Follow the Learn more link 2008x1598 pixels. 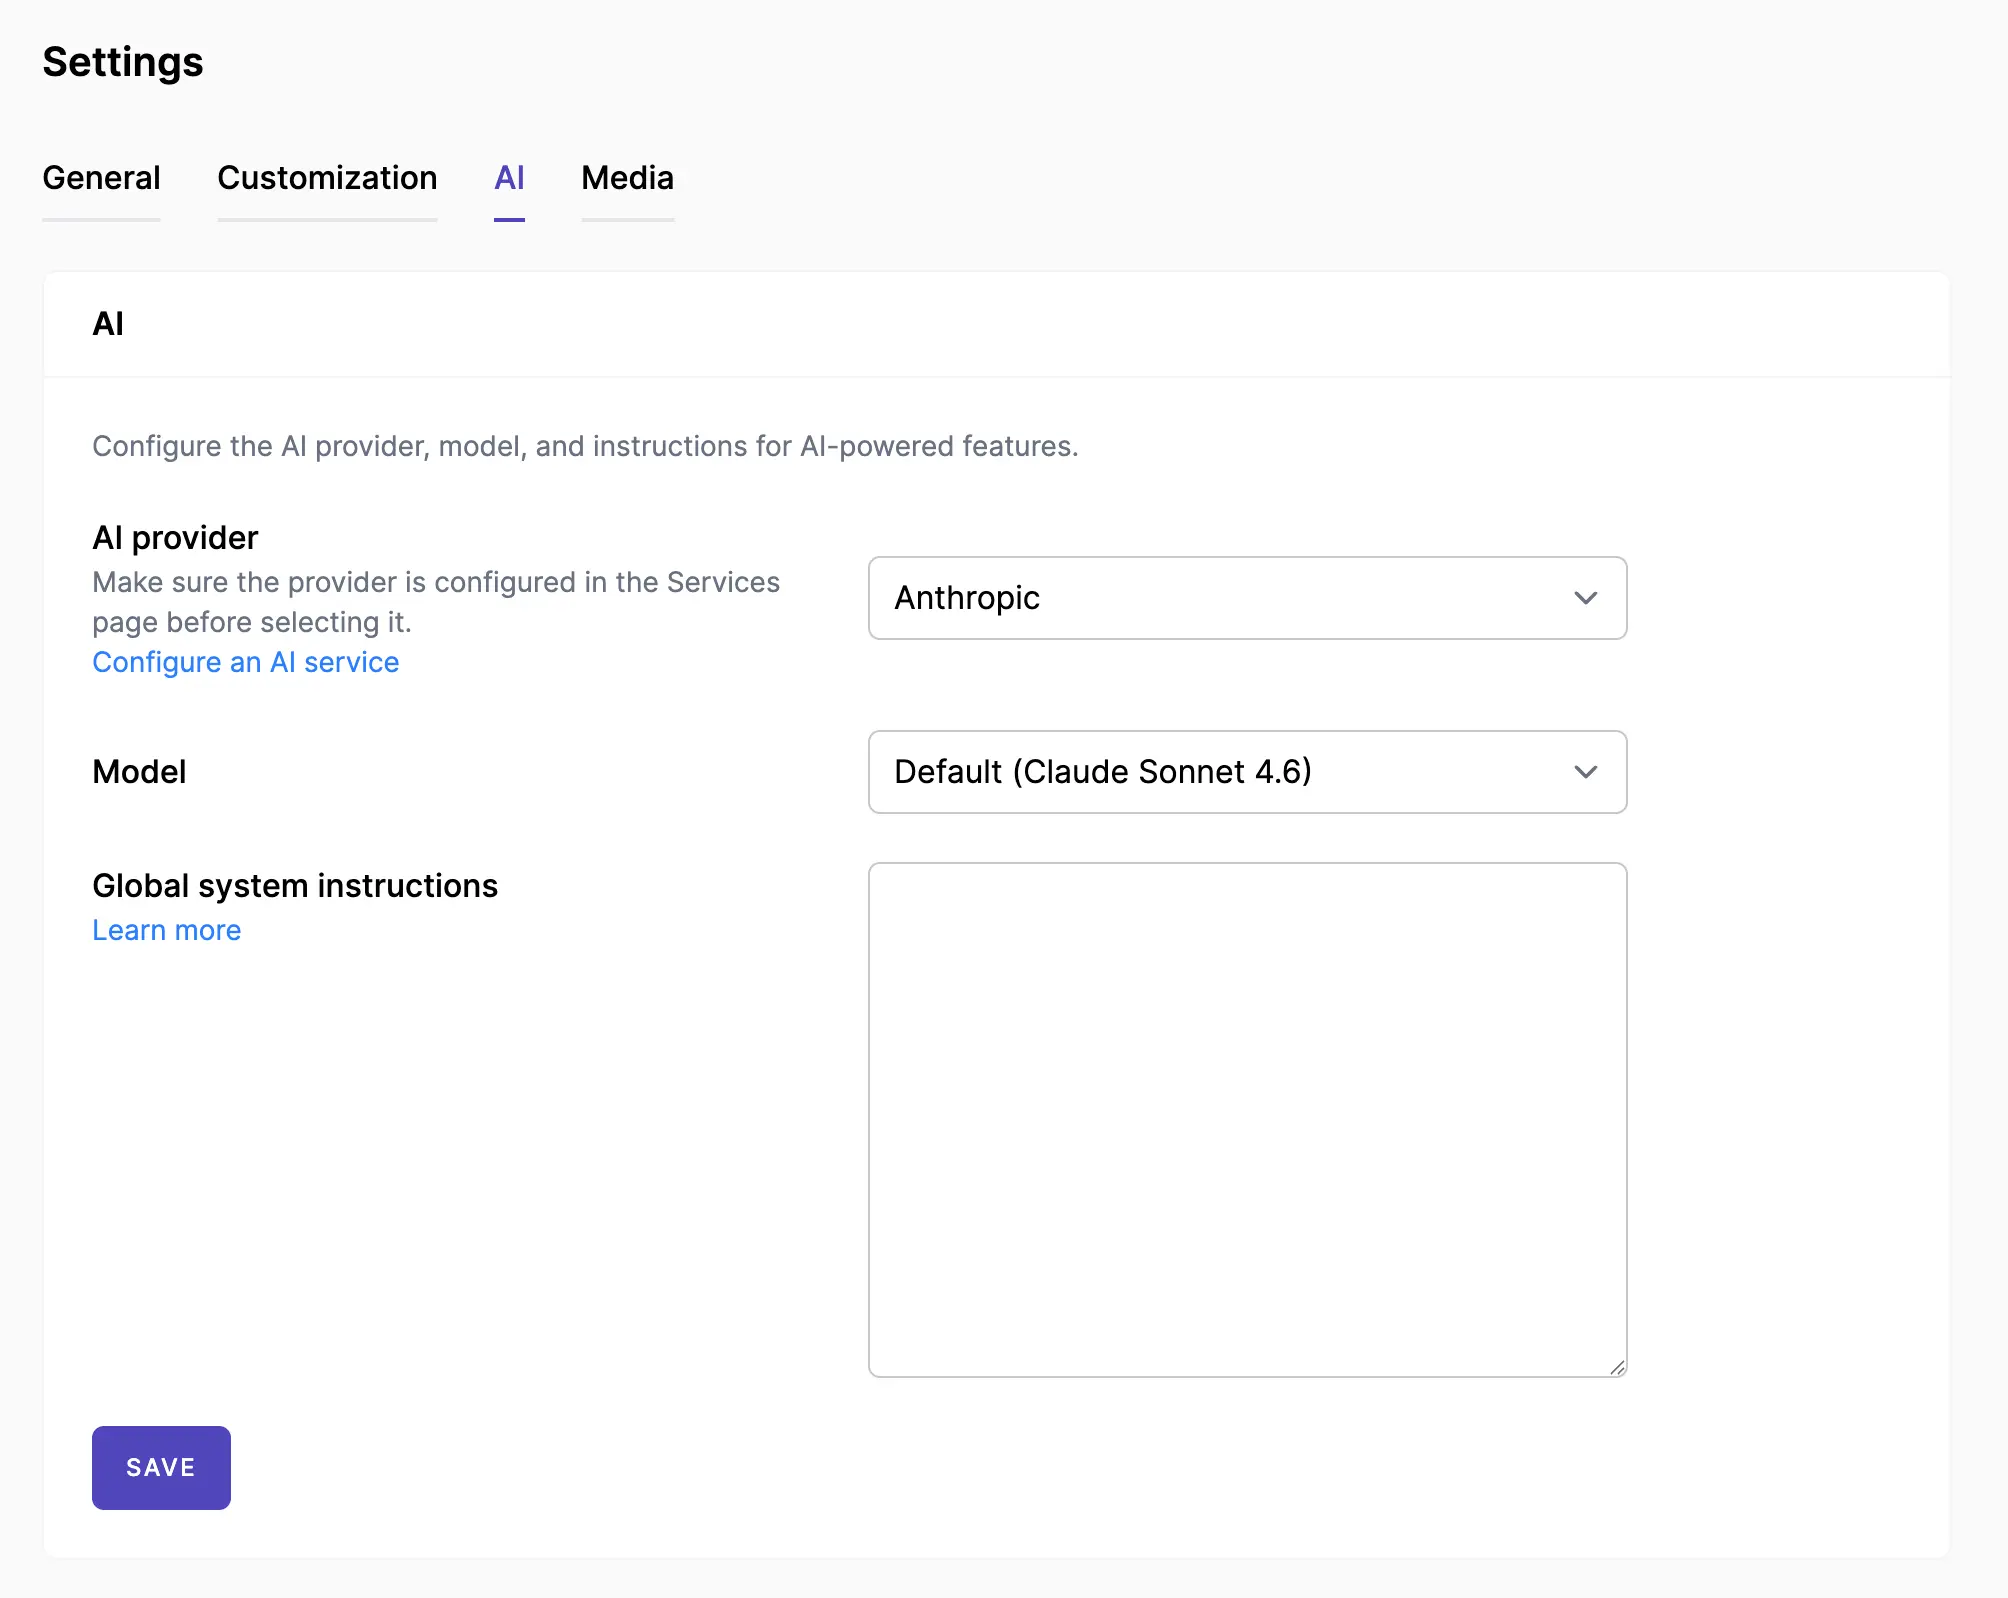tap(166, 930)
